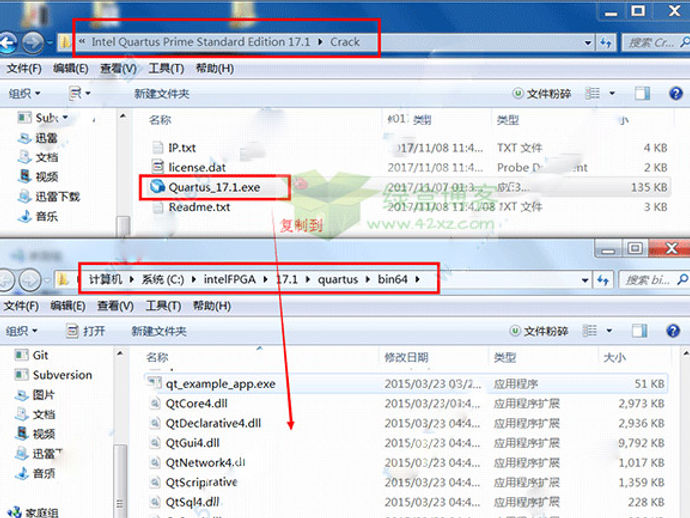Select license.dat file icon
Image resolution: width=690 pixels, height=518 pixels.
[x=158, y=167]
